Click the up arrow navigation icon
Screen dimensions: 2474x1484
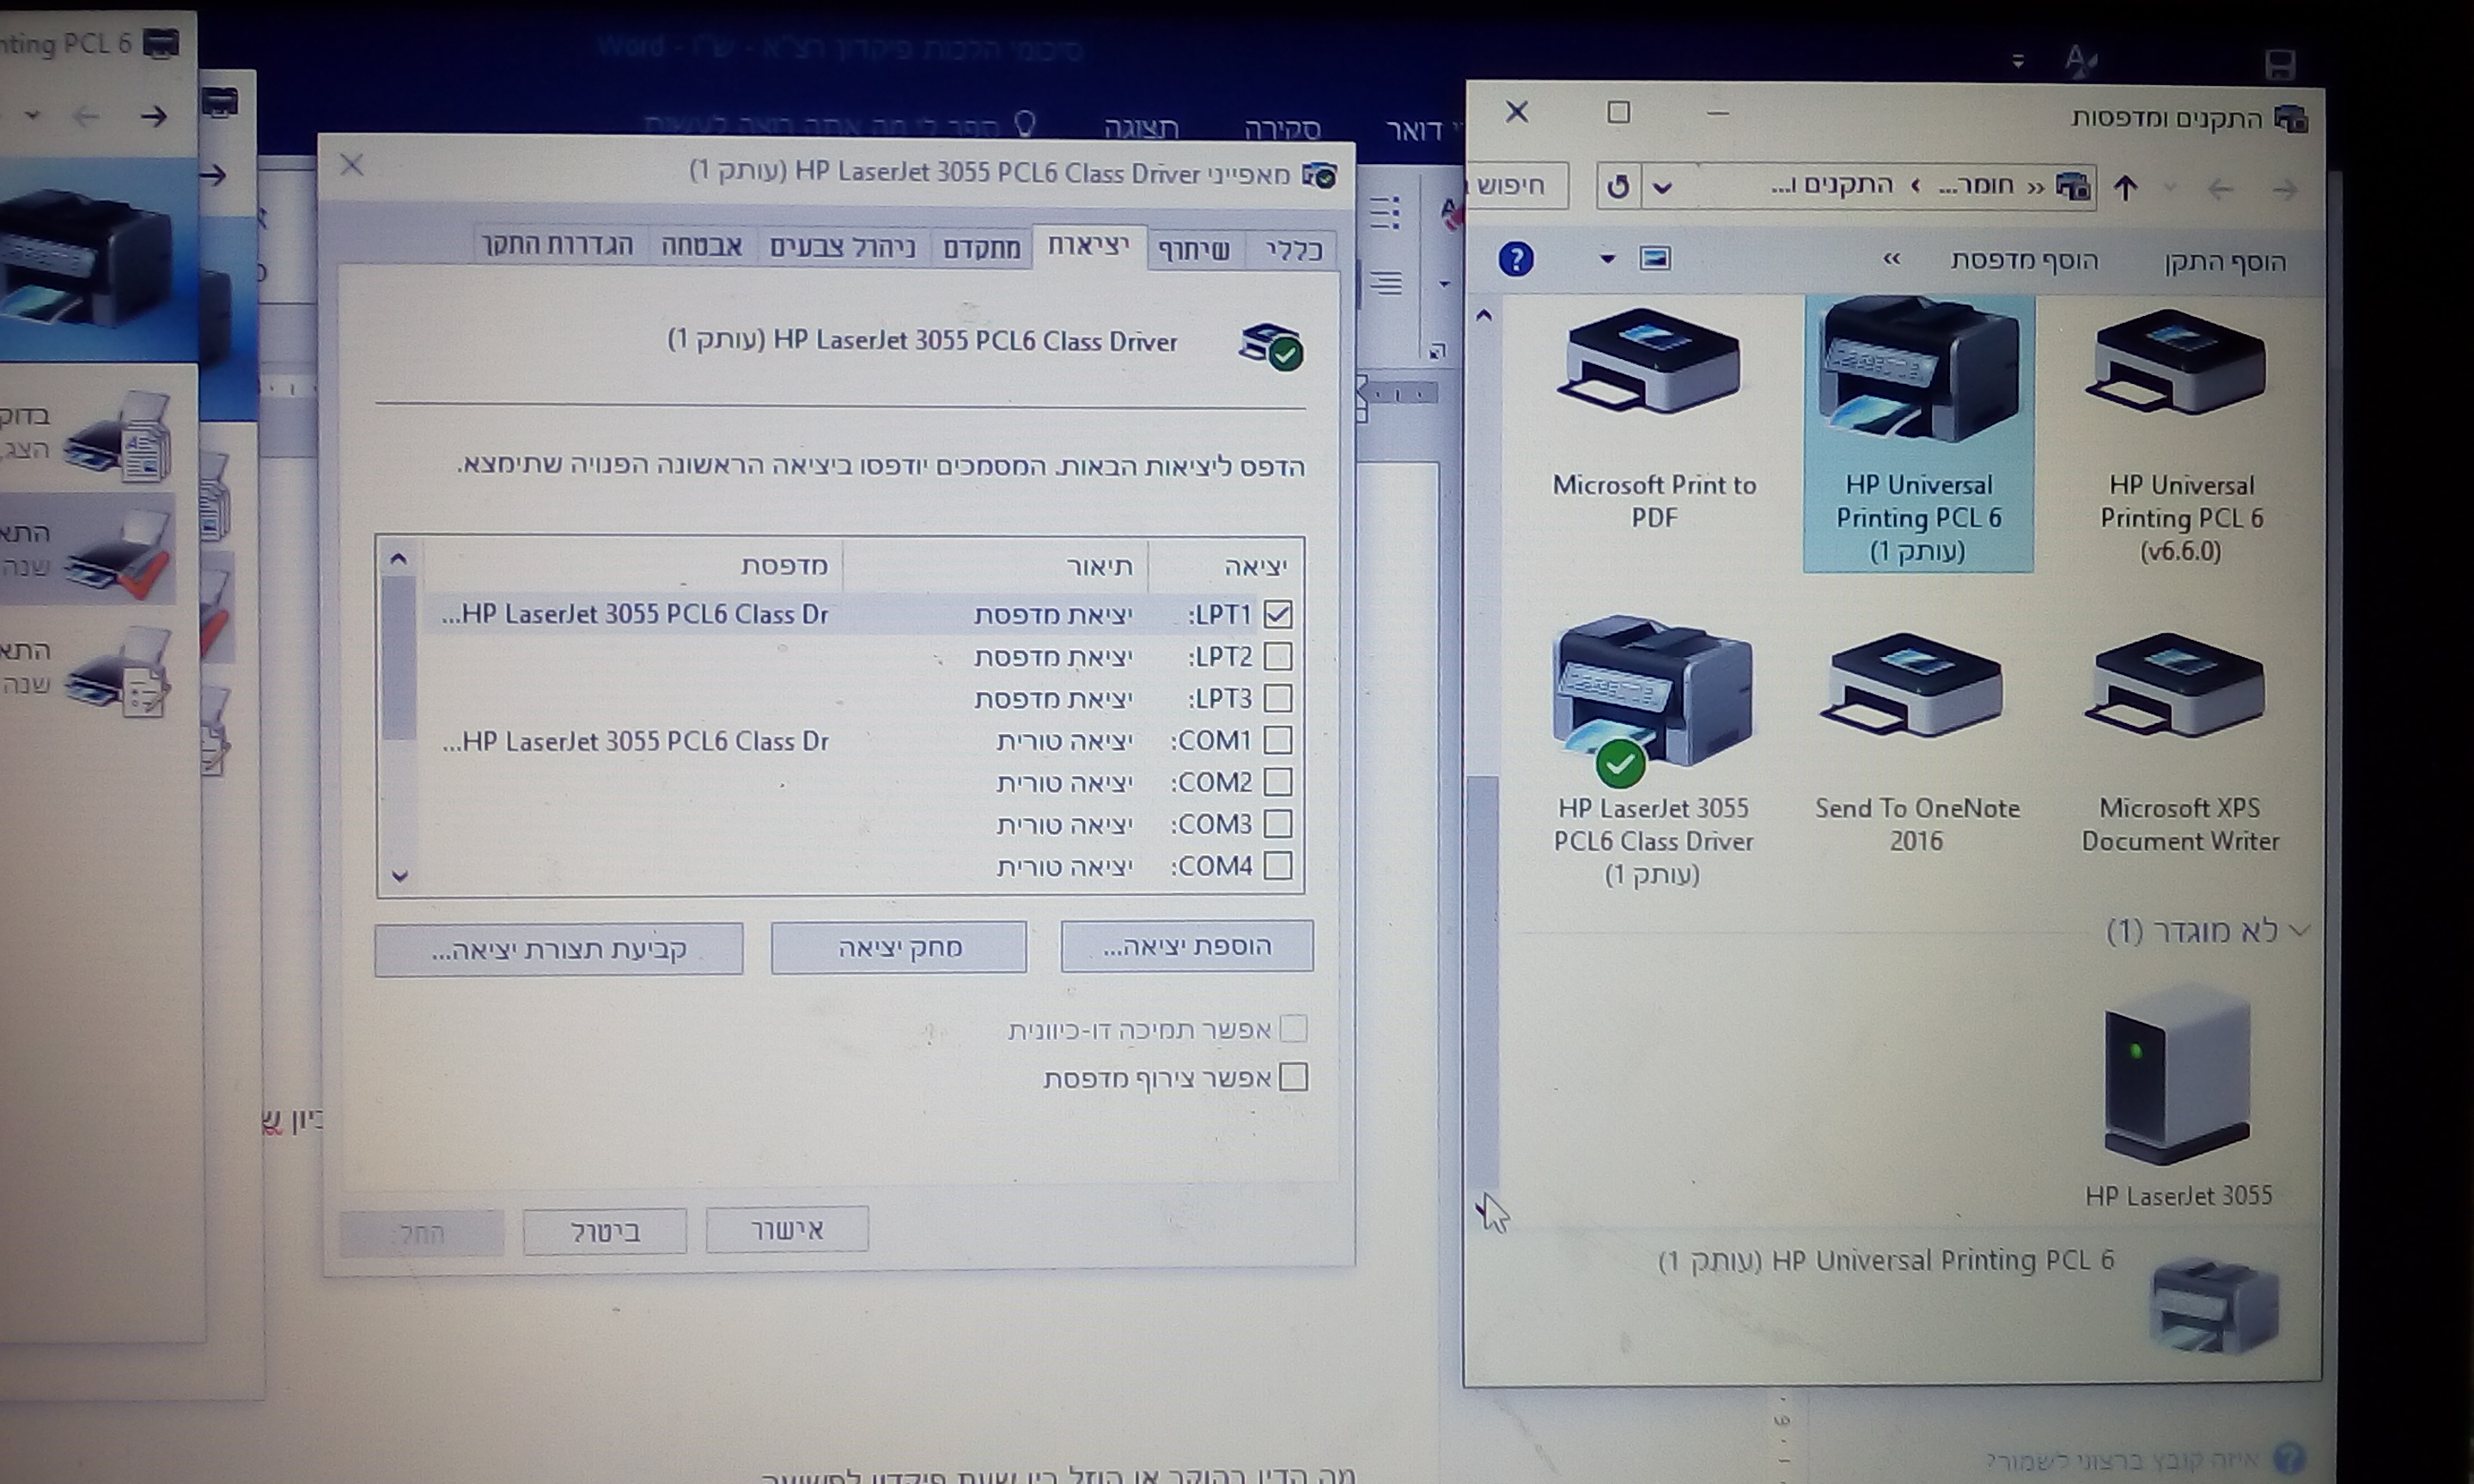point(2126,188)
